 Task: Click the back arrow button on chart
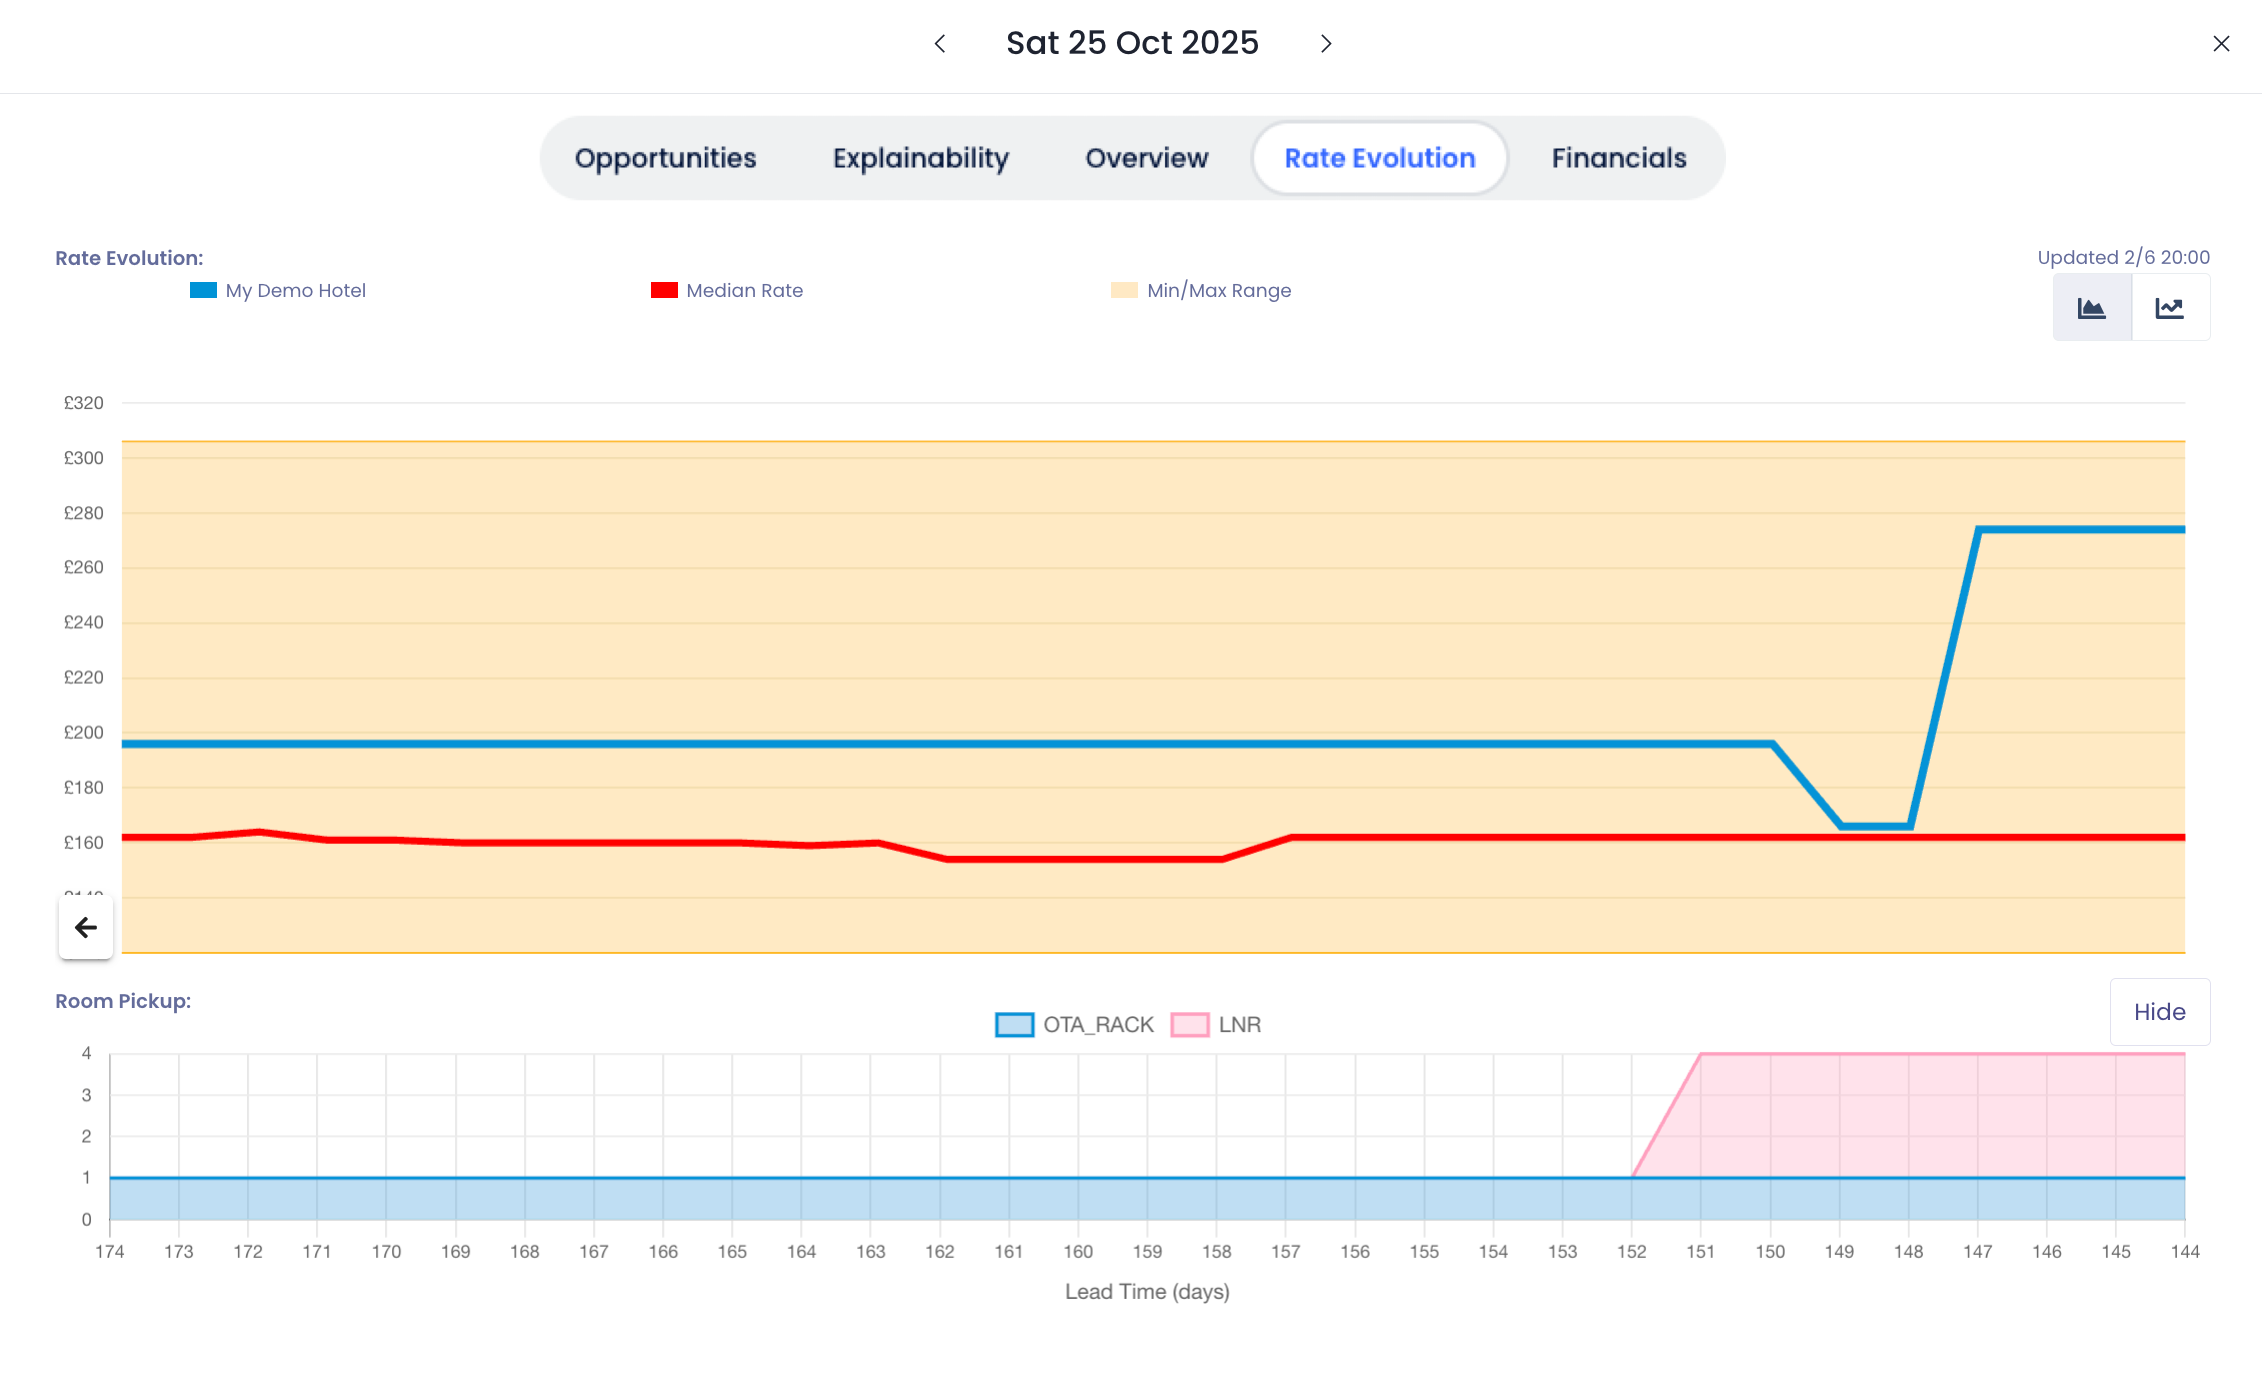click(x=86, y=928)
